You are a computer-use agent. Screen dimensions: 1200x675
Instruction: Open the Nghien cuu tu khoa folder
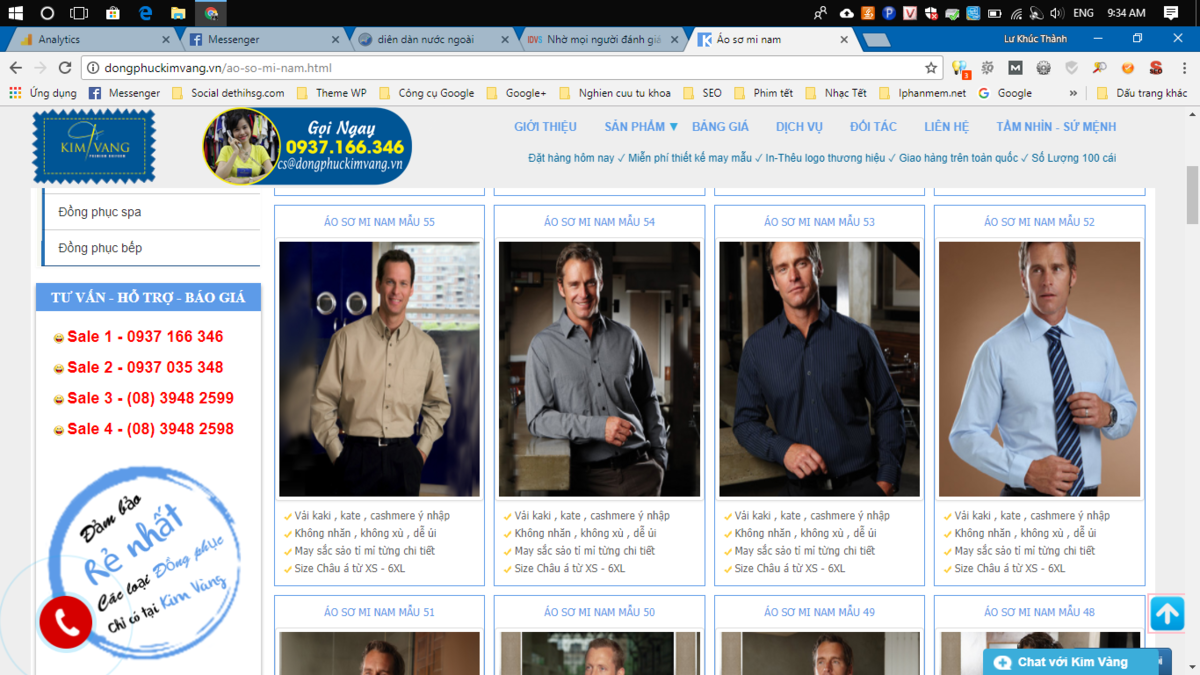(615, 93)
